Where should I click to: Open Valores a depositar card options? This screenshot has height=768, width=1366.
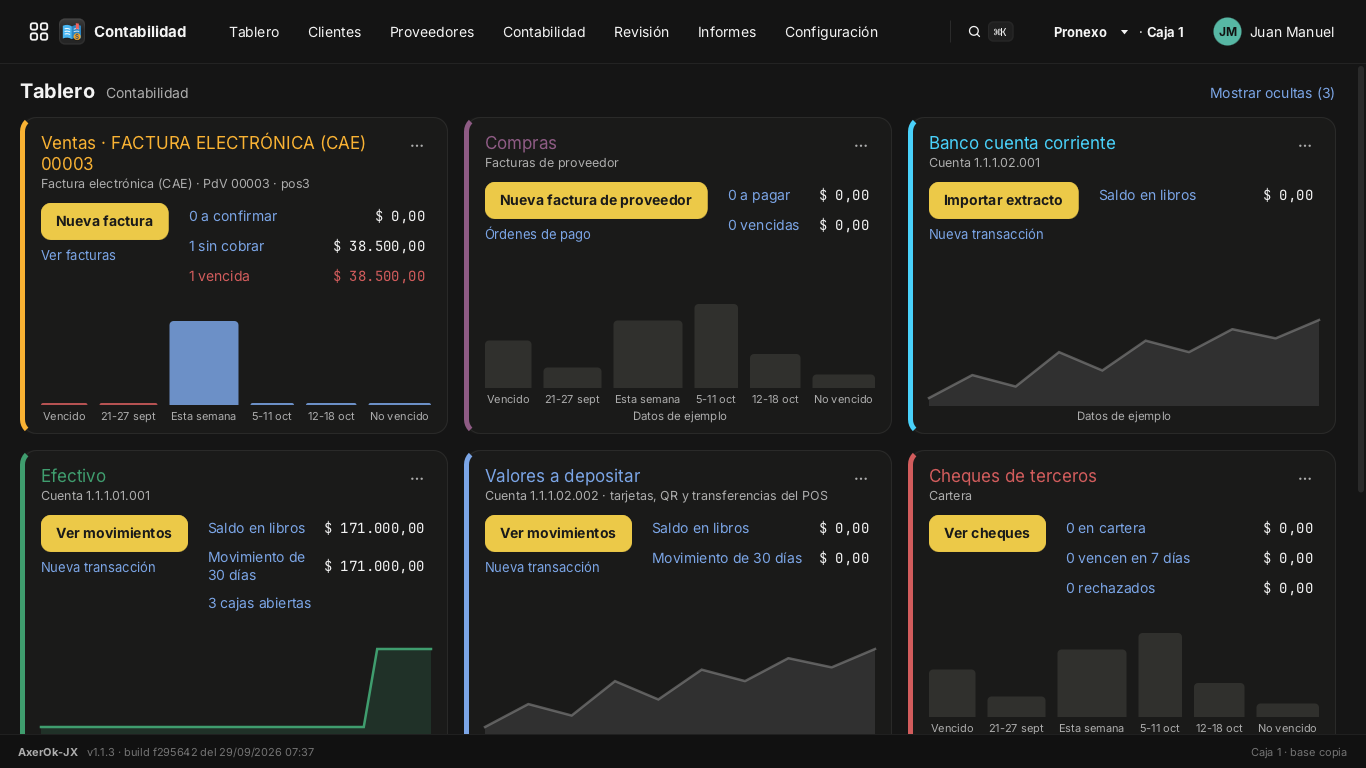tap(861, 478)
